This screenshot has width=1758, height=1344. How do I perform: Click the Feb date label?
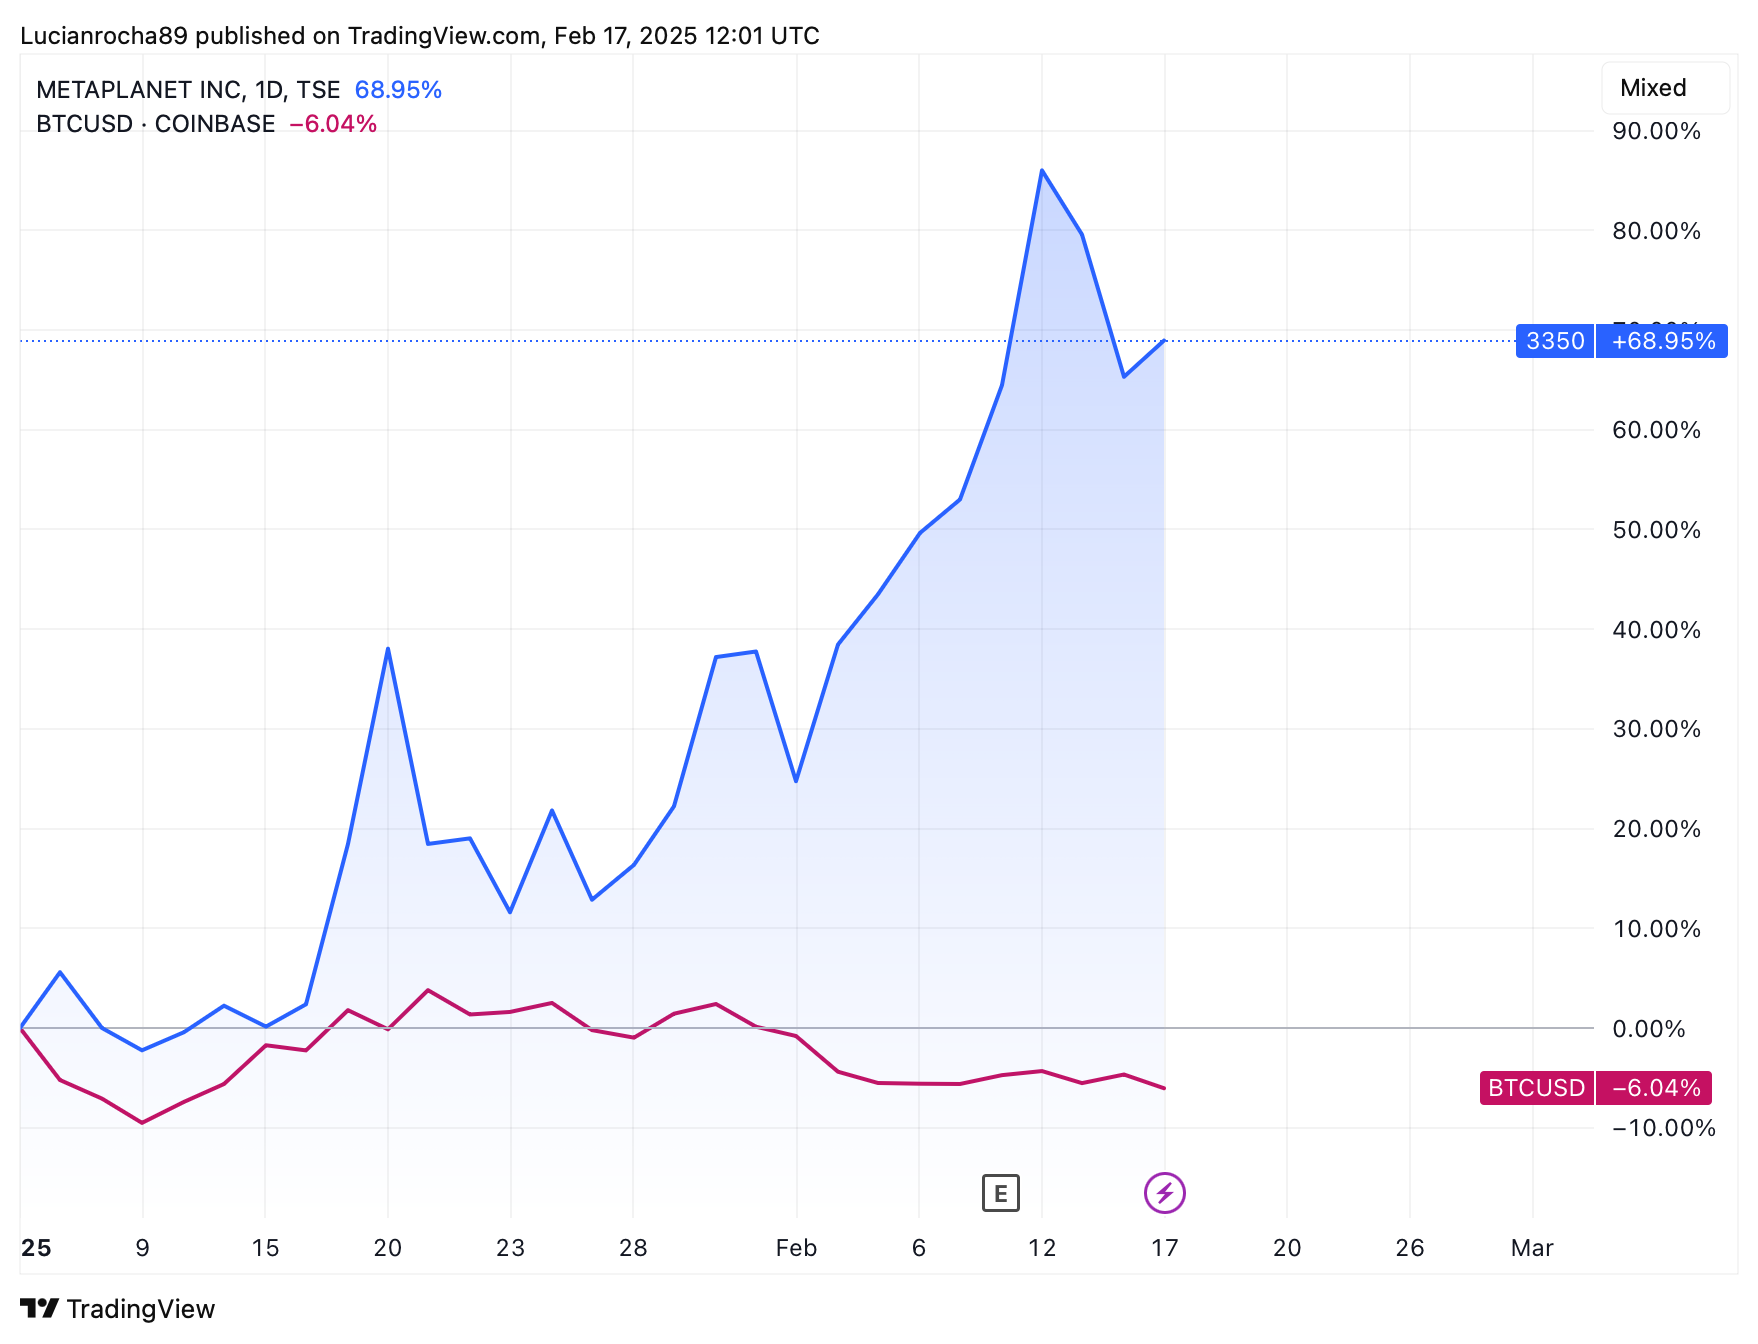pyautogui.click(x=796, y=1248)
